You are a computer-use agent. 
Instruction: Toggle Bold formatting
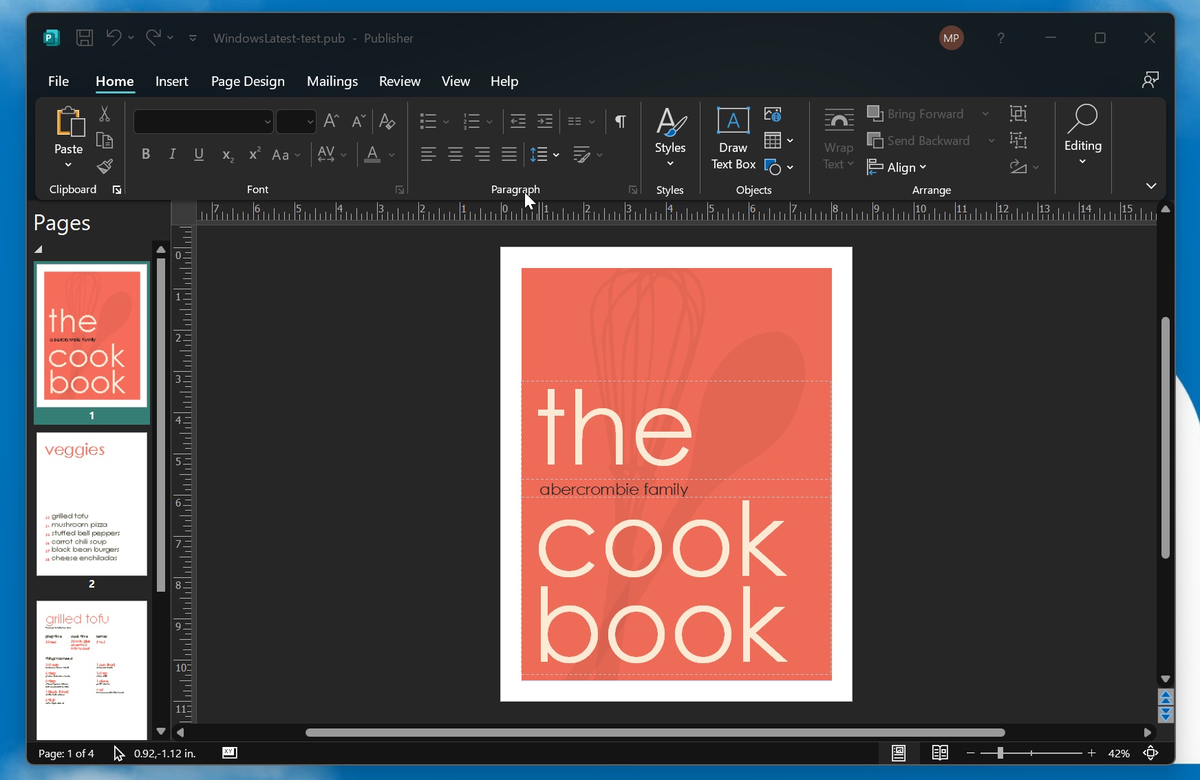[146, 154]
